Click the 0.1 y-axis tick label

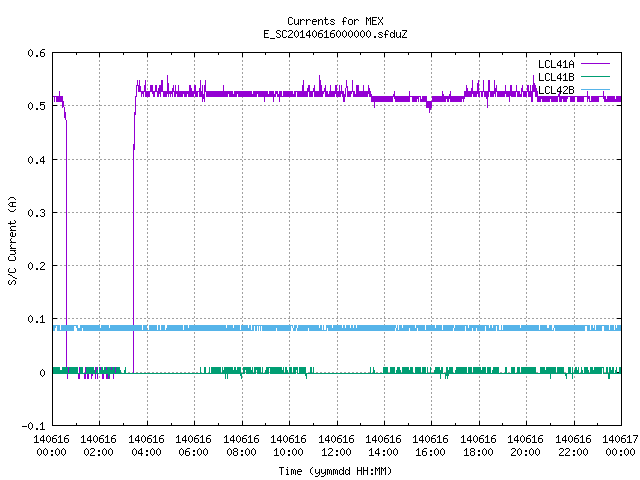point(36,319)
